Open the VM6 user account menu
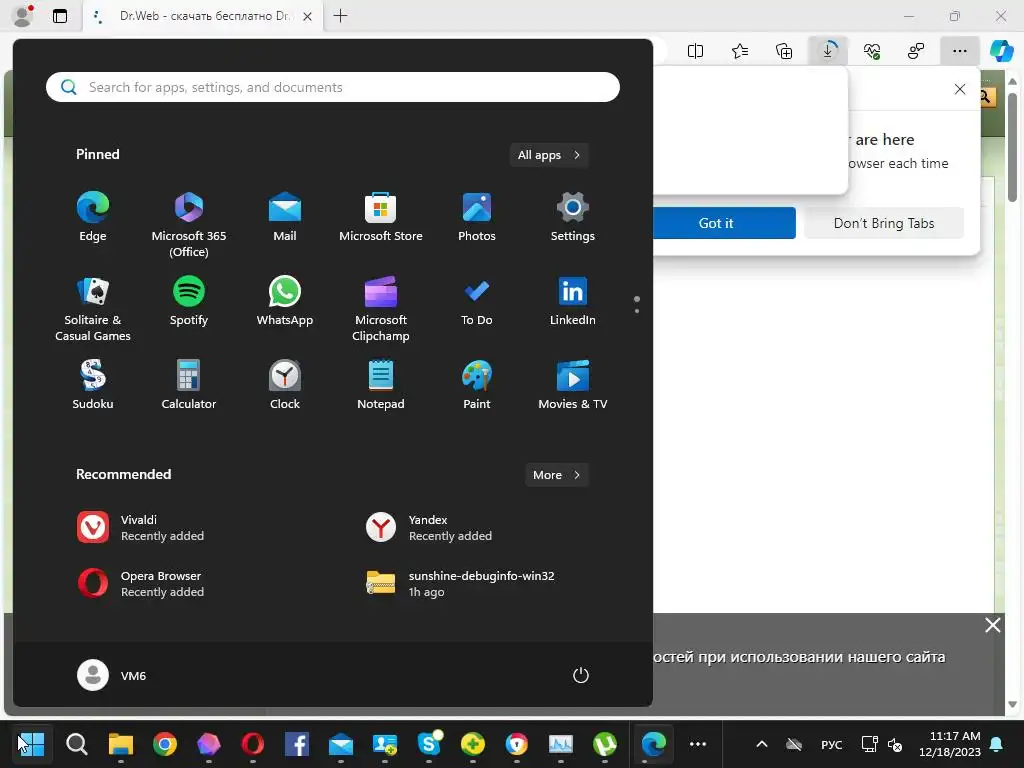This screenshot has width=1024, height=768. click(112, 675)
